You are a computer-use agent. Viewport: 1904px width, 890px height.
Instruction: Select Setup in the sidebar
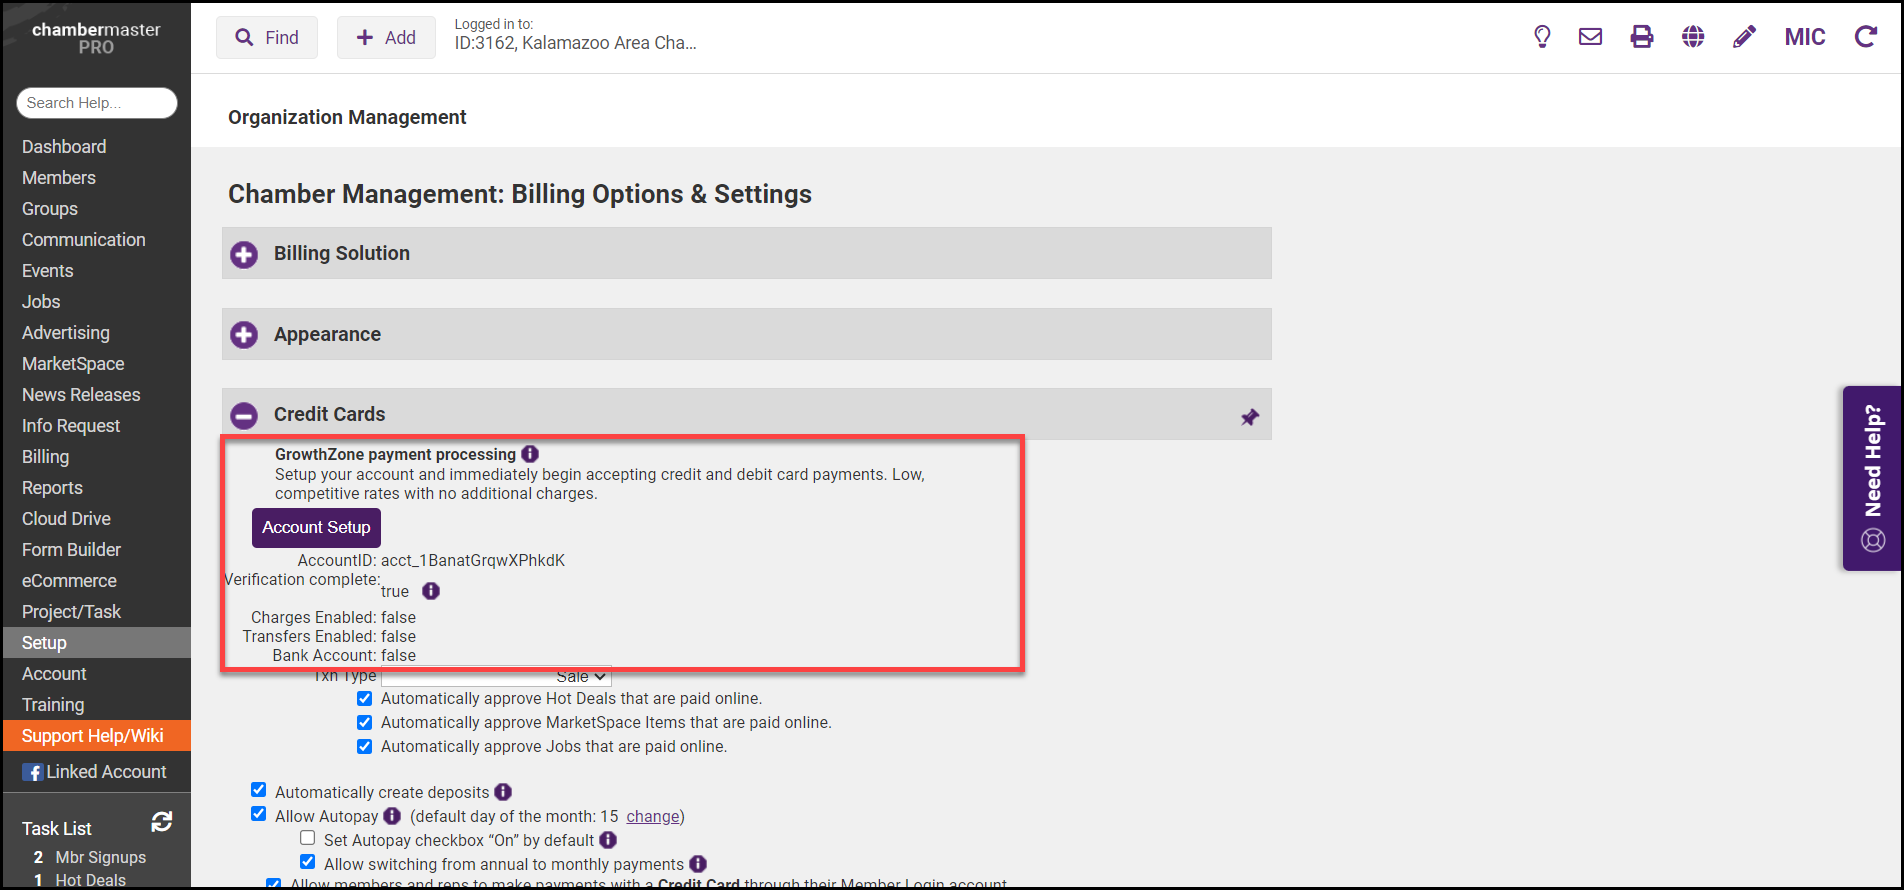point(97,643)
